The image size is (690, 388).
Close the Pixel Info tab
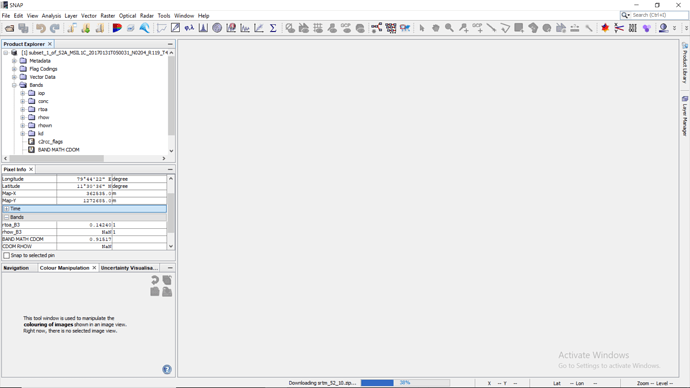pyautogui.click(x=31, y=169)
